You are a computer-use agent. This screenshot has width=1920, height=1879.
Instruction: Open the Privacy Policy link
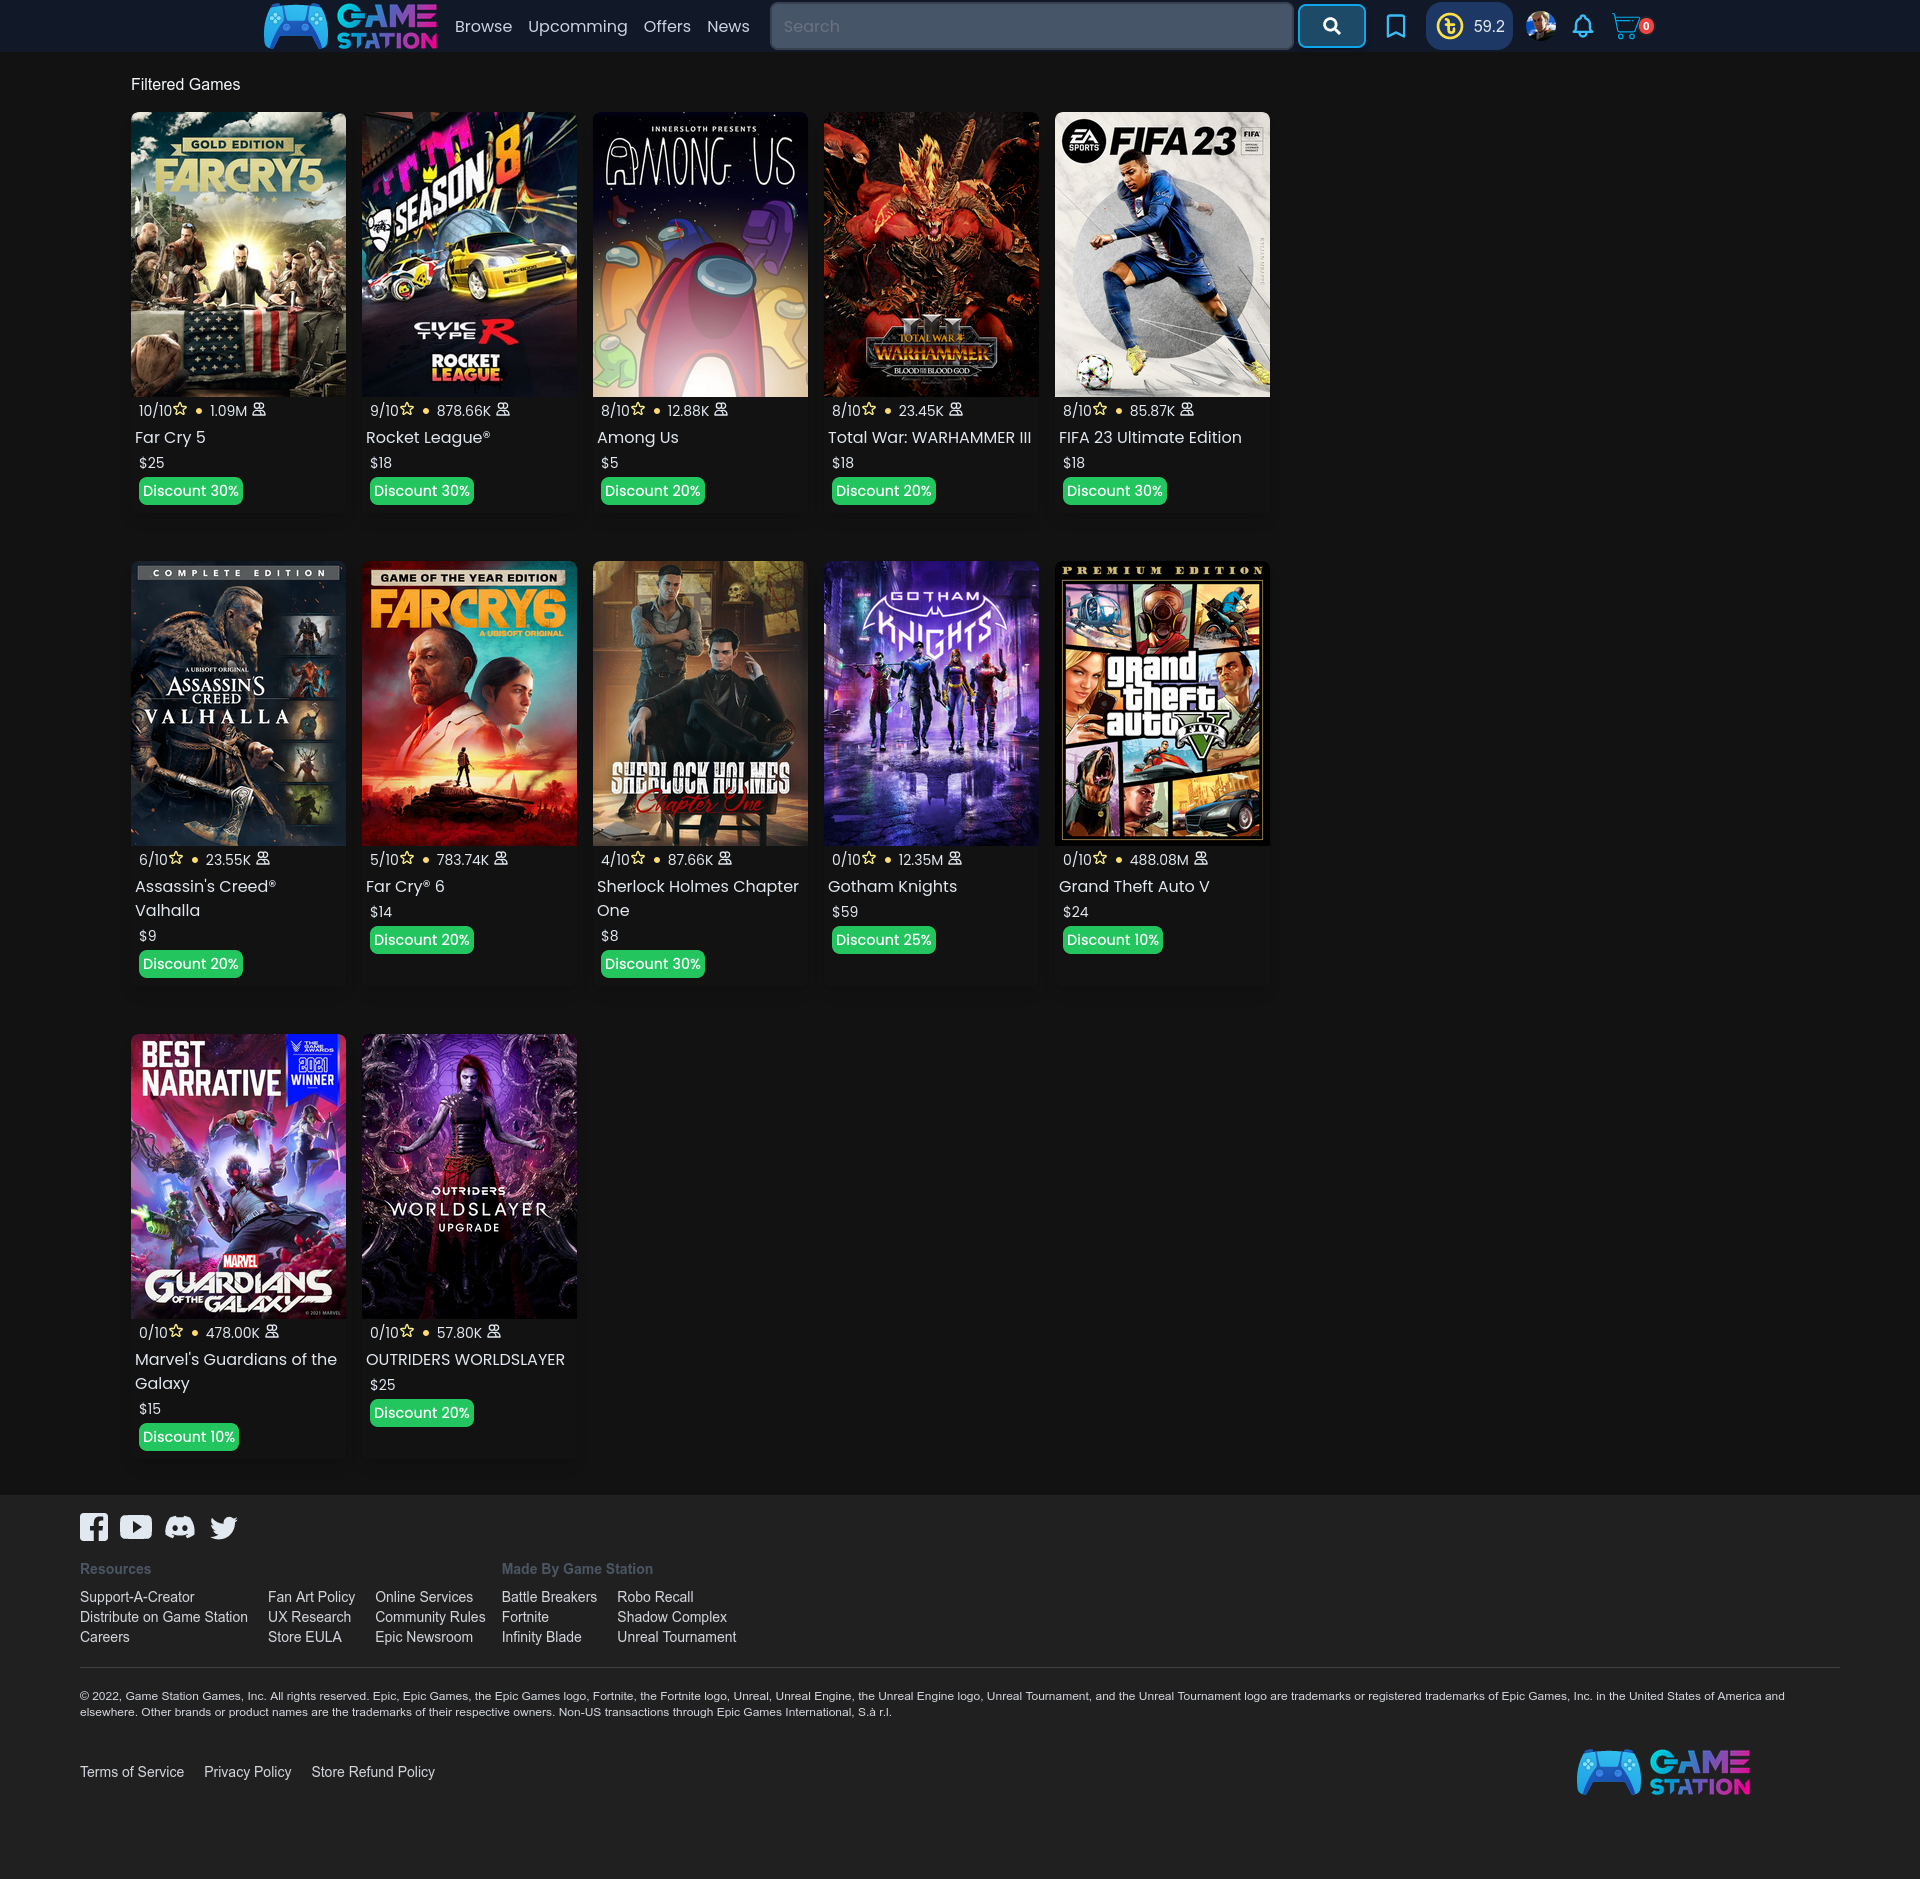click(248, 1772)
